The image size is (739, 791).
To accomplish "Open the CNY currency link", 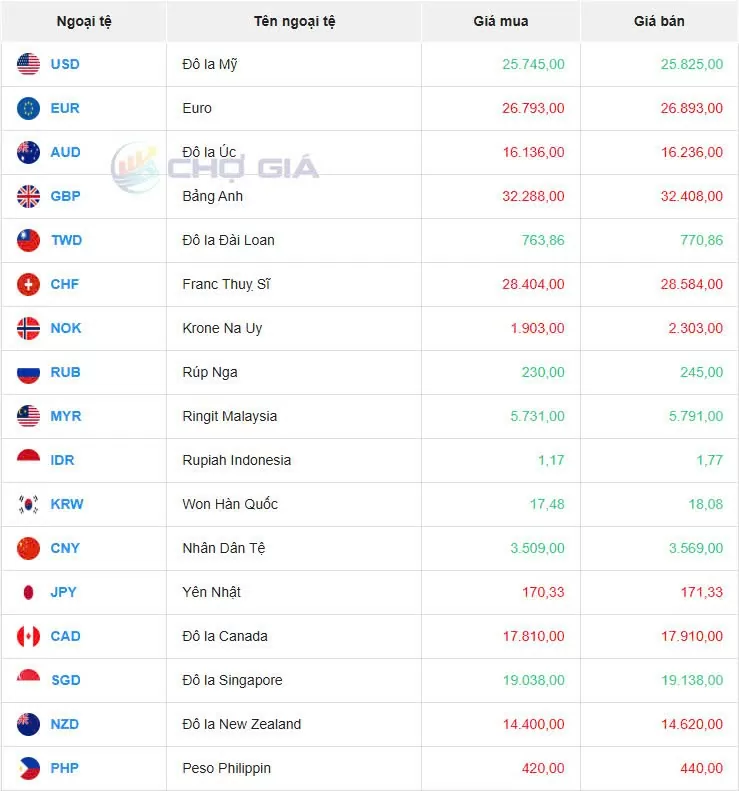I will coord(65,548).
